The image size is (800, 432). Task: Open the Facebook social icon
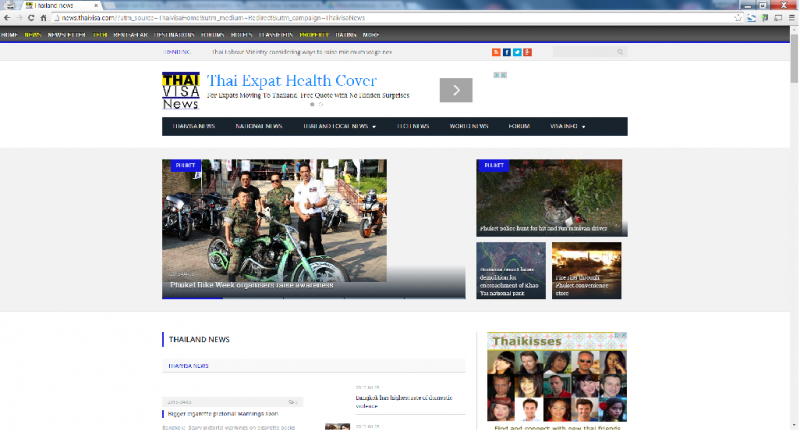(507, 52)
